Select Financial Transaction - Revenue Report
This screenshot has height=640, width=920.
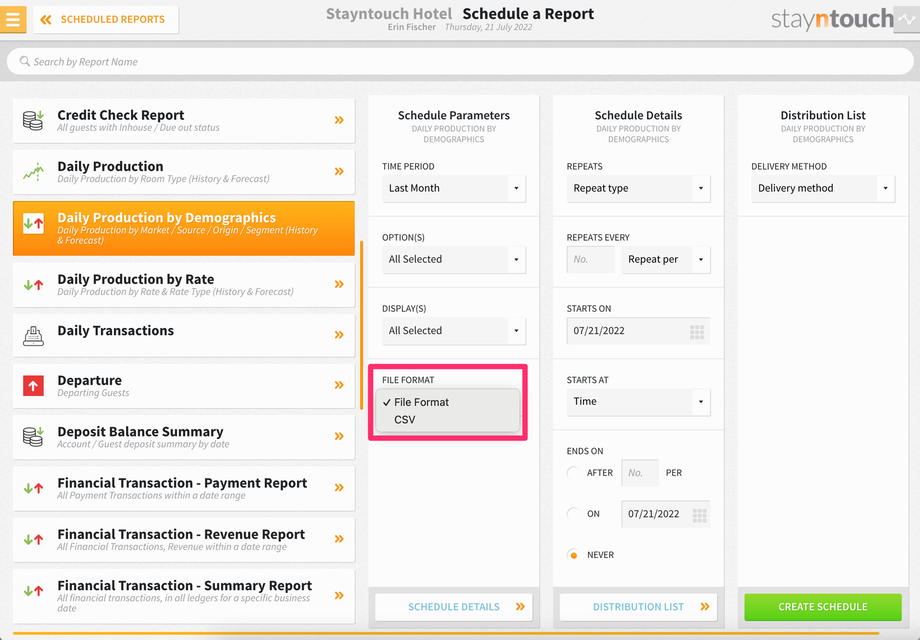pos(184,539)
